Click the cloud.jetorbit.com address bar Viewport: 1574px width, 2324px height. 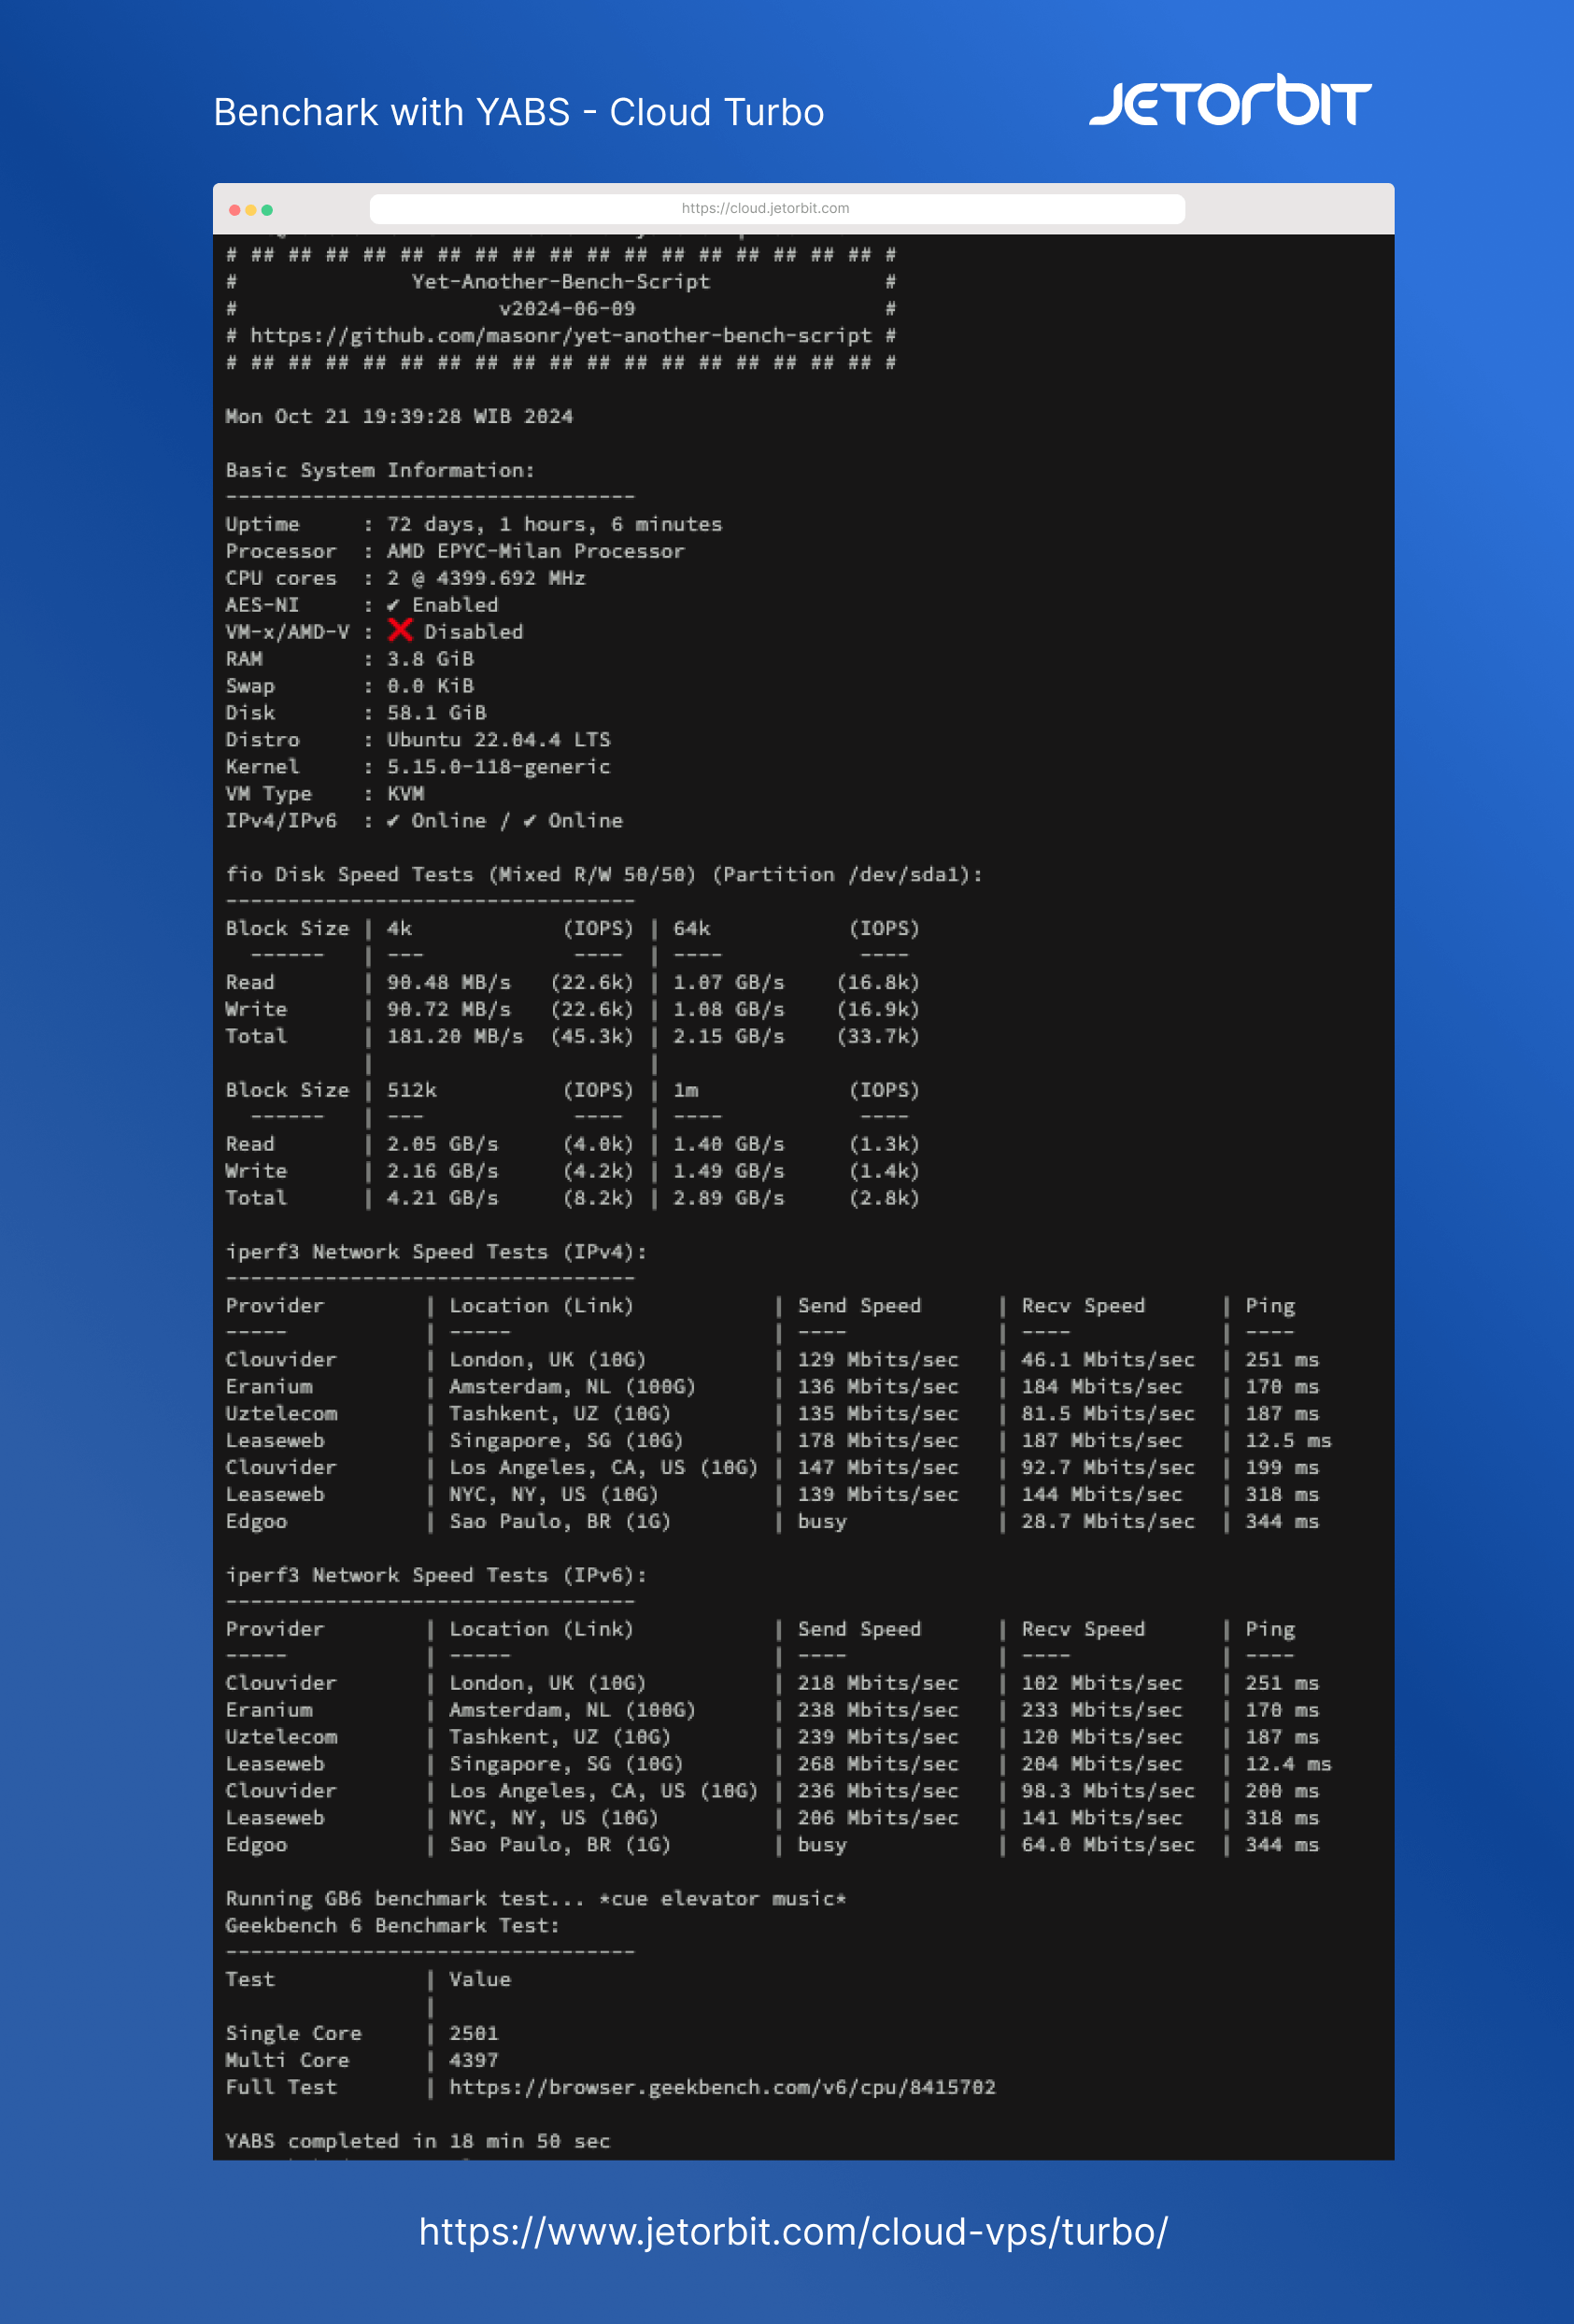[x=777, y=209]
